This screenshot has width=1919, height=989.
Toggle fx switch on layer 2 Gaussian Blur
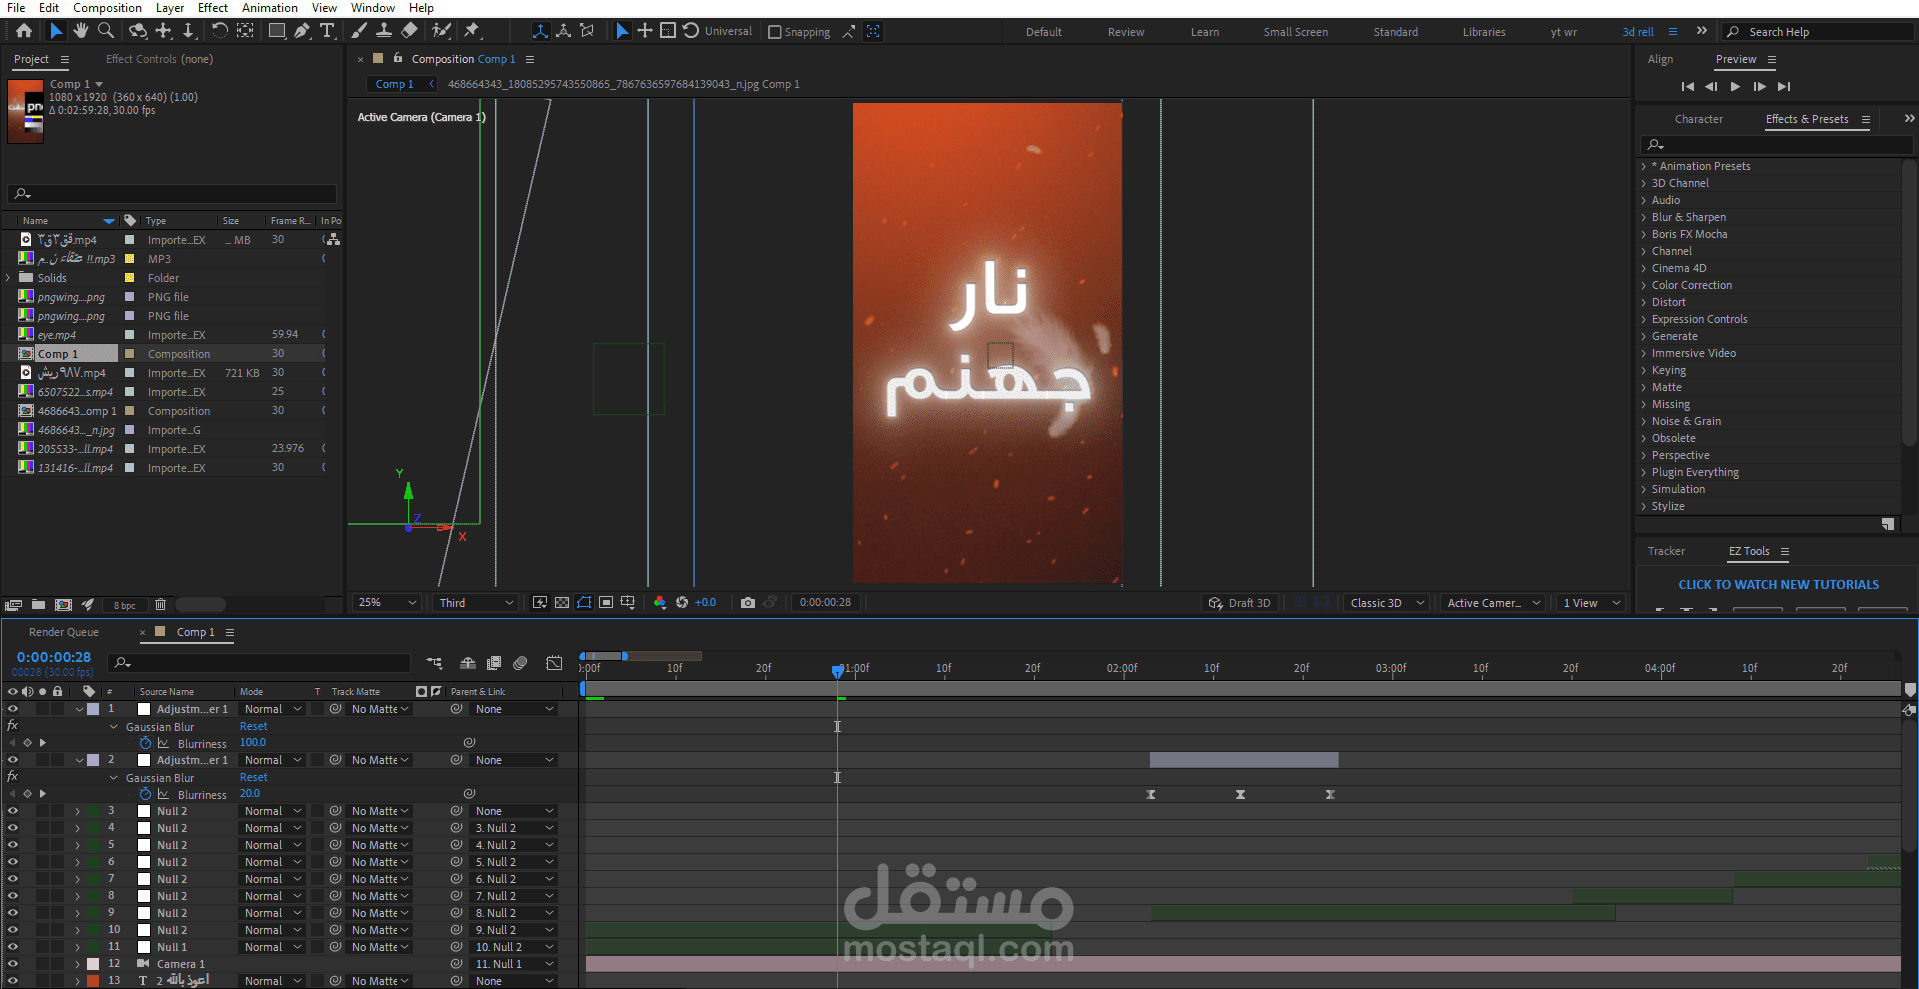[x=13, y=777]
